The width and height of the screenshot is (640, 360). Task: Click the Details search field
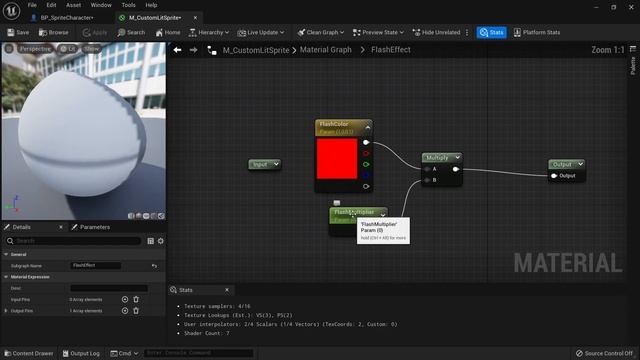73,241
